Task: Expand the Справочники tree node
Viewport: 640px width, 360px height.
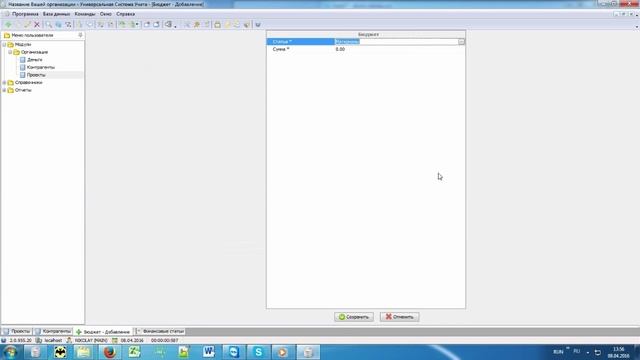Action: 4,82
